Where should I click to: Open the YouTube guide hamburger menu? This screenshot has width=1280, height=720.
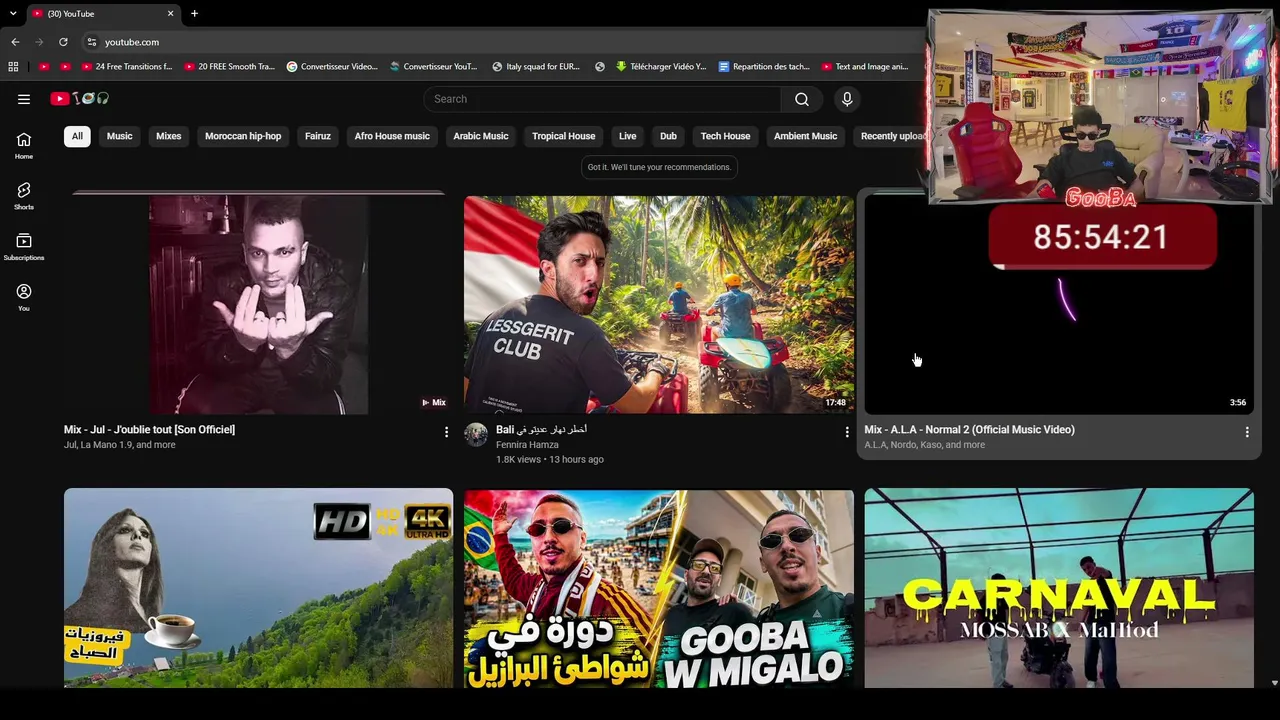[x=24, y=99]
